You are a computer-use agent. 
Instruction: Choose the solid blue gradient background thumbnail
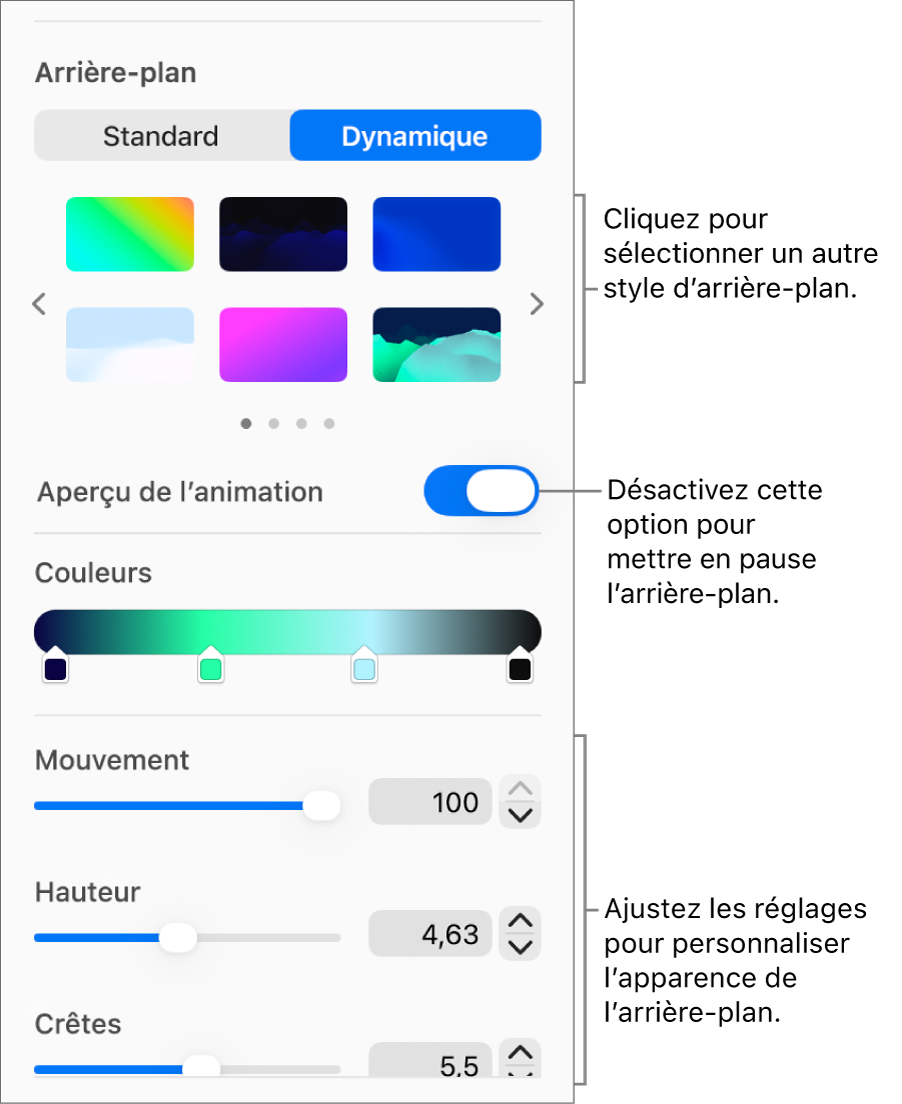pyautogui.click(x=437, y=234)
